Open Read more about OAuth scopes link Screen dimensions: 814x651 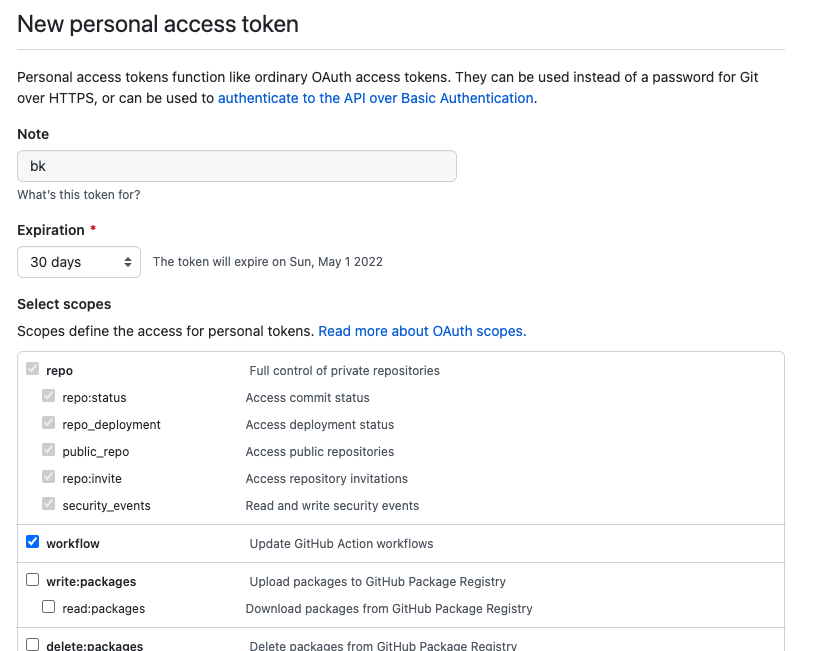click(422, 331)
